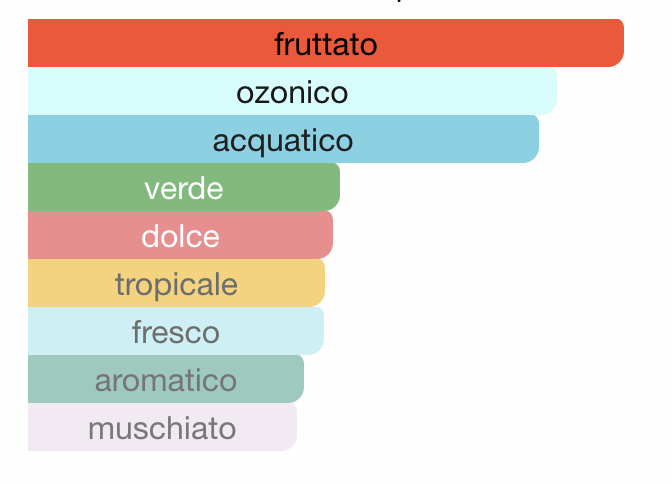Click the blue acquatico bar
This screenshot has height=484, width=672.
(x=283, y=139)
